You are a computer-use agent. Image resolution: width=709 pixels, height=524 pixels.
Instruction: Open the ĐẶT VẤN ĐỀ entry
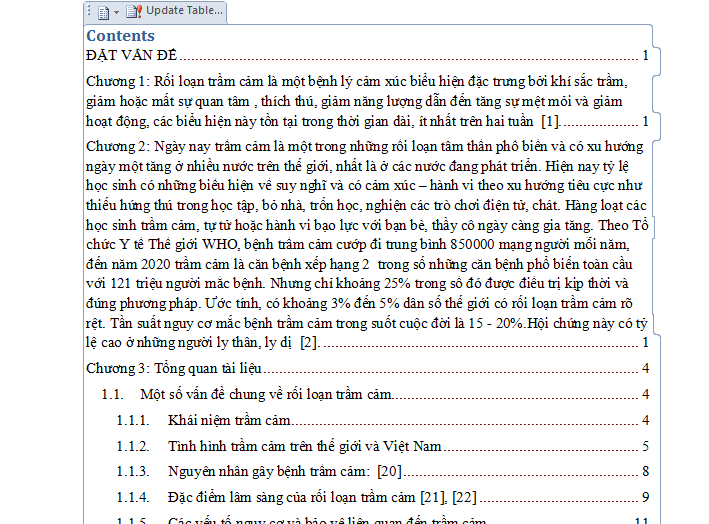132,55
